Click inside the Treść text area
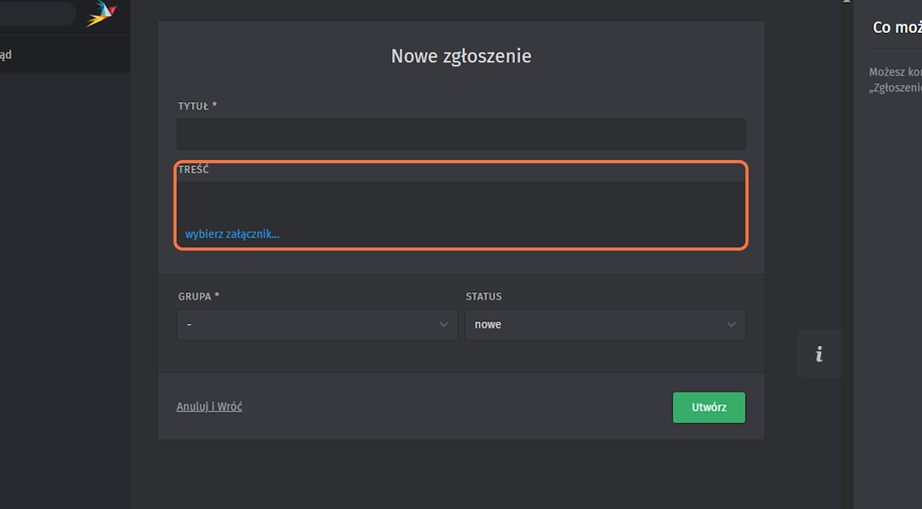 coord(460,203)
